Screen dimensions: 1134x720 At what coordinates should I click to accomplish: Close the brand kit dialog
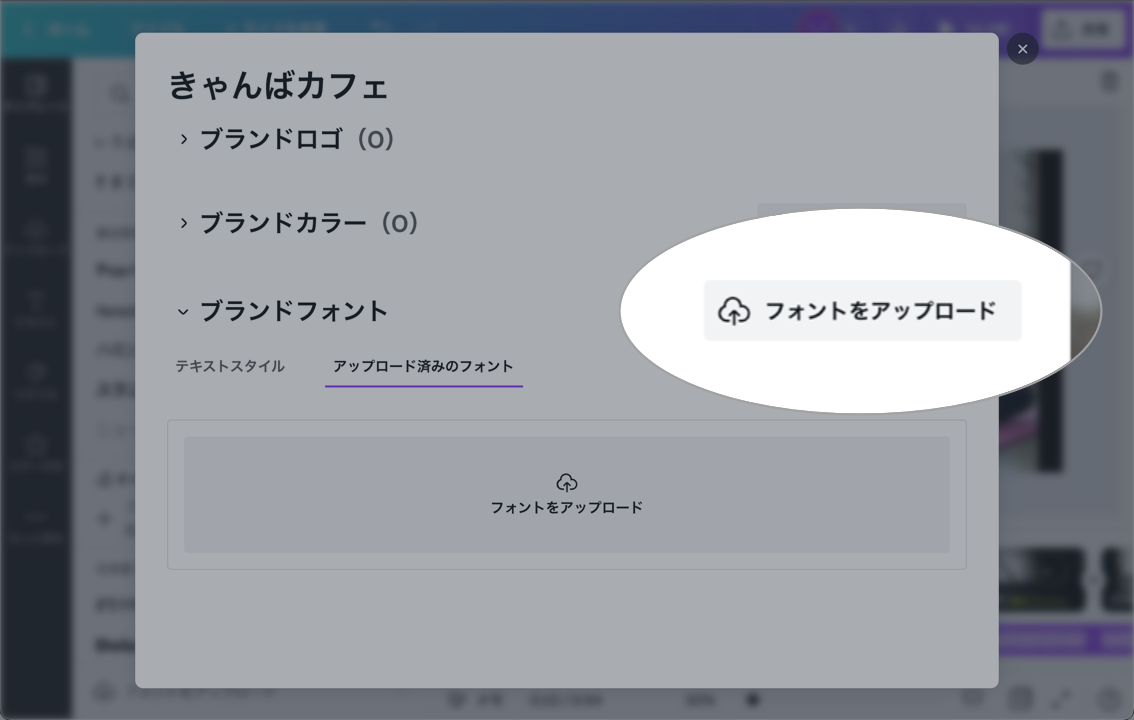pos(1022,49)
